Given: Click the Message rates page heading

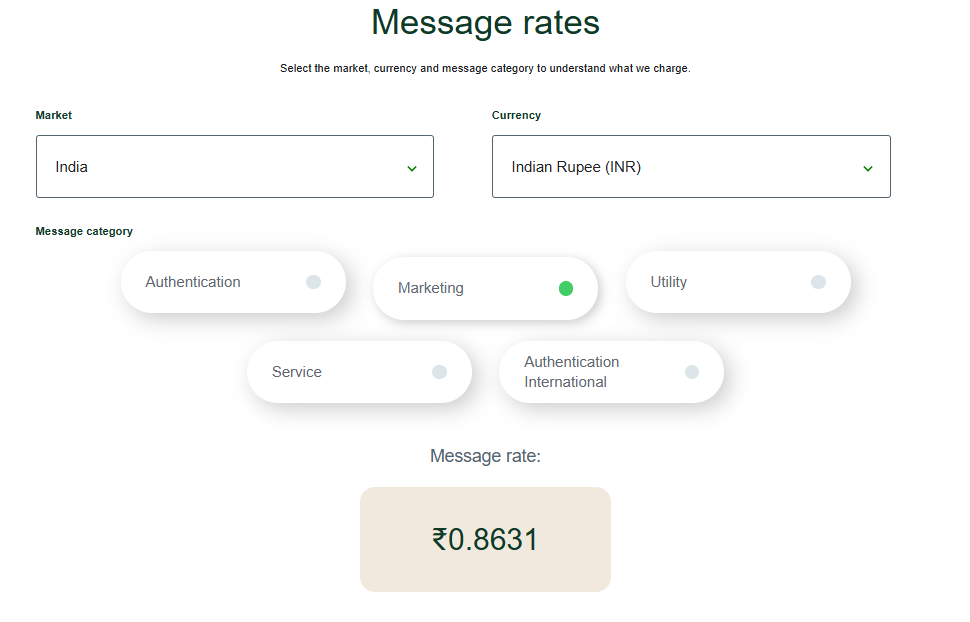Looking at the screenshot, I should (x=485, y=22).
